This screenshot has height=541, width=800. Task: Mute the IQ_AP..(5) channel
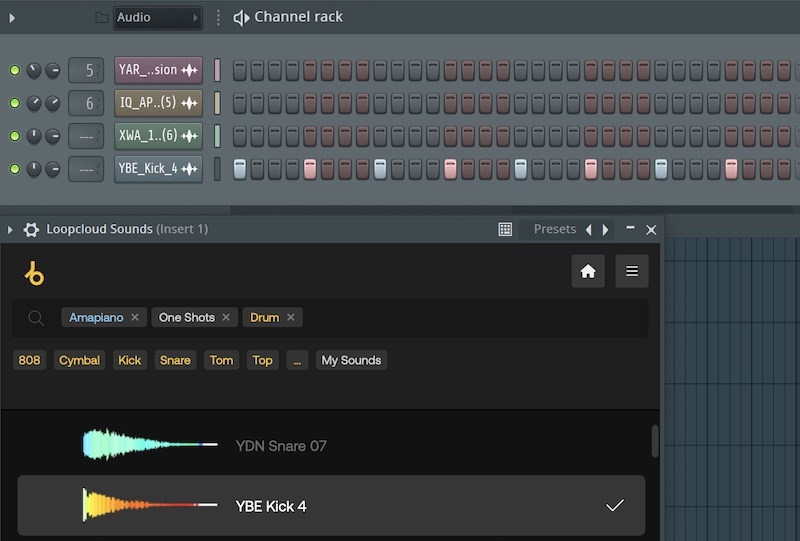[x=15, y=103]
